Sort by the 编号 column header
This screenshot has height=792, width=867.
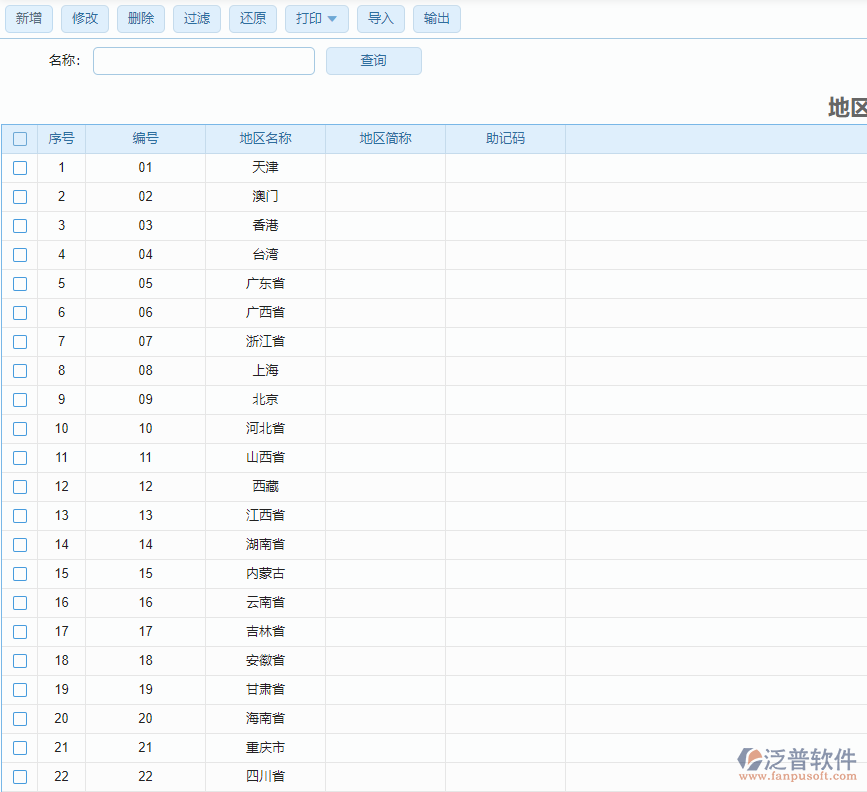point(146,139)
